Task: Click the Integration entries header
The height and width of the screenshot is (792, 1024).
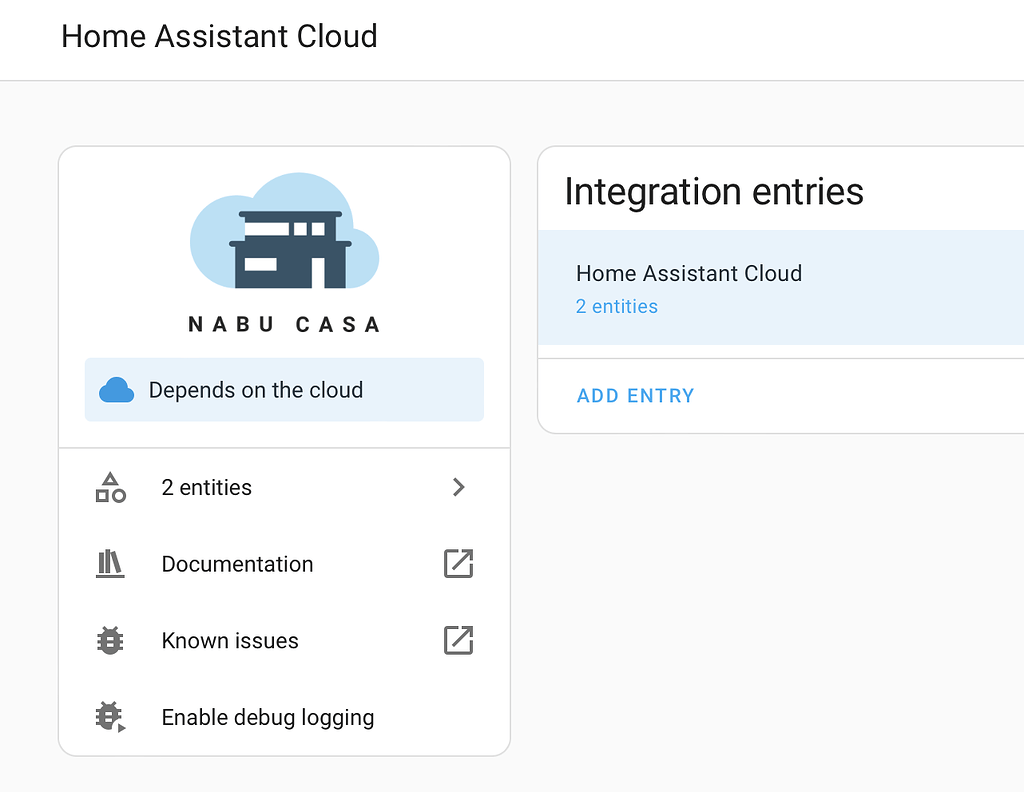Action: click(x=714, y=191)
